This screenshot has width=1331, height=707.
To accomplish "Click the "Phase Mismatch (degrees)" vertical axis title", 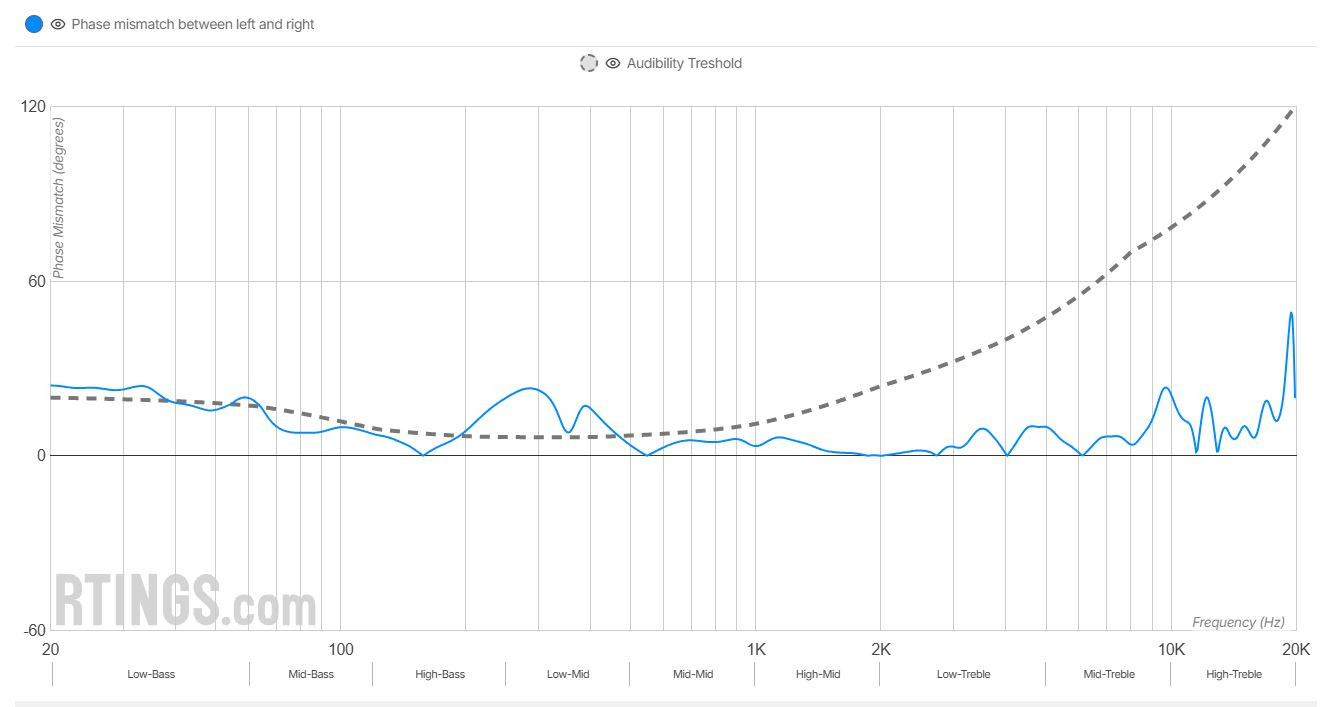I will point(58,198).
